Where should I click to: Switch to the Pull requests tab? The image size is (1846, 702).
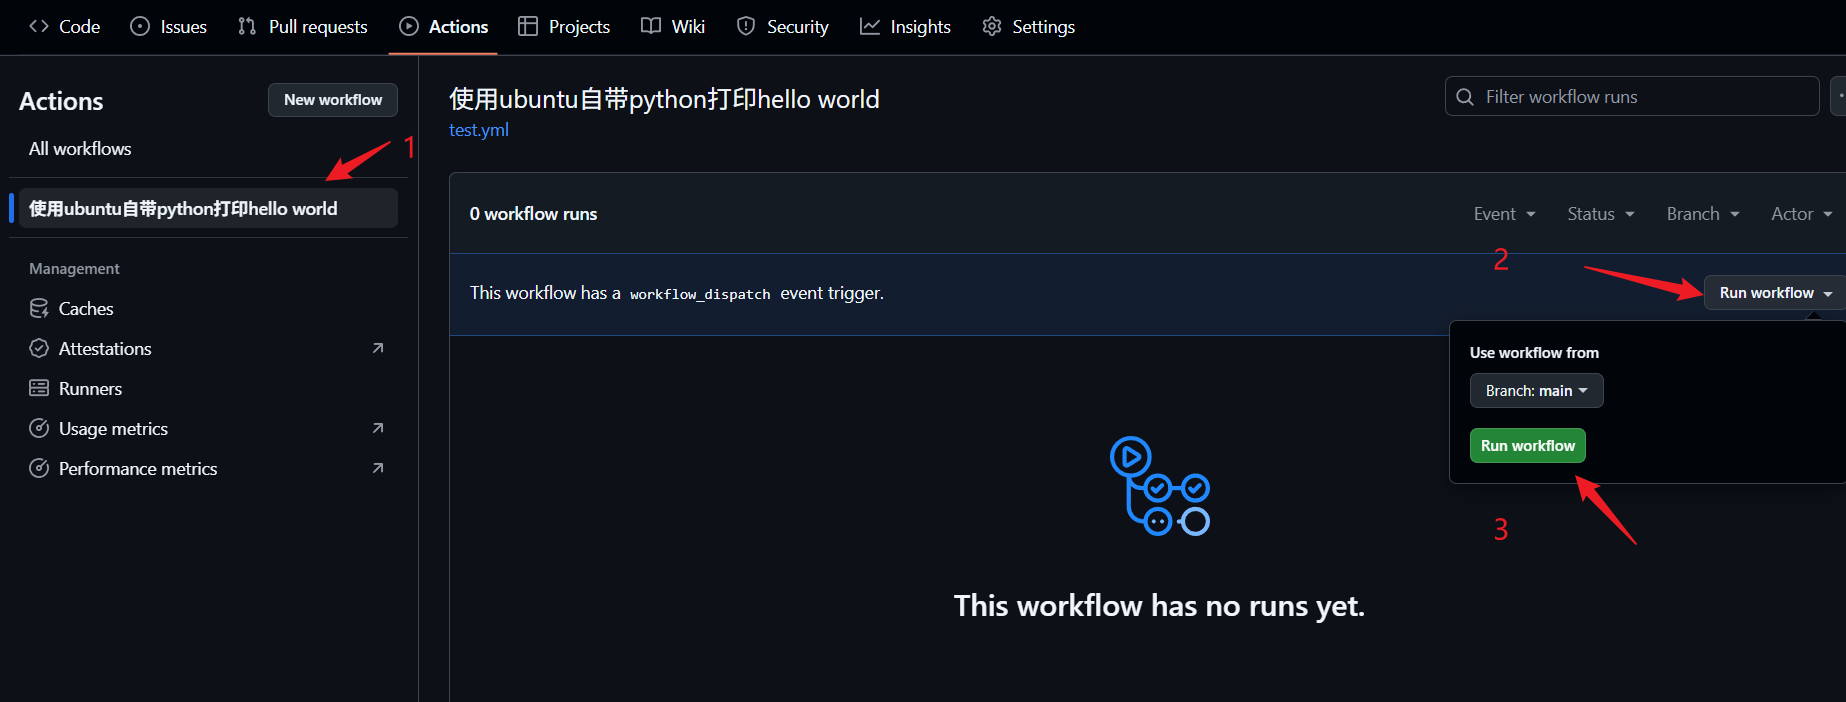coord(303,27)
